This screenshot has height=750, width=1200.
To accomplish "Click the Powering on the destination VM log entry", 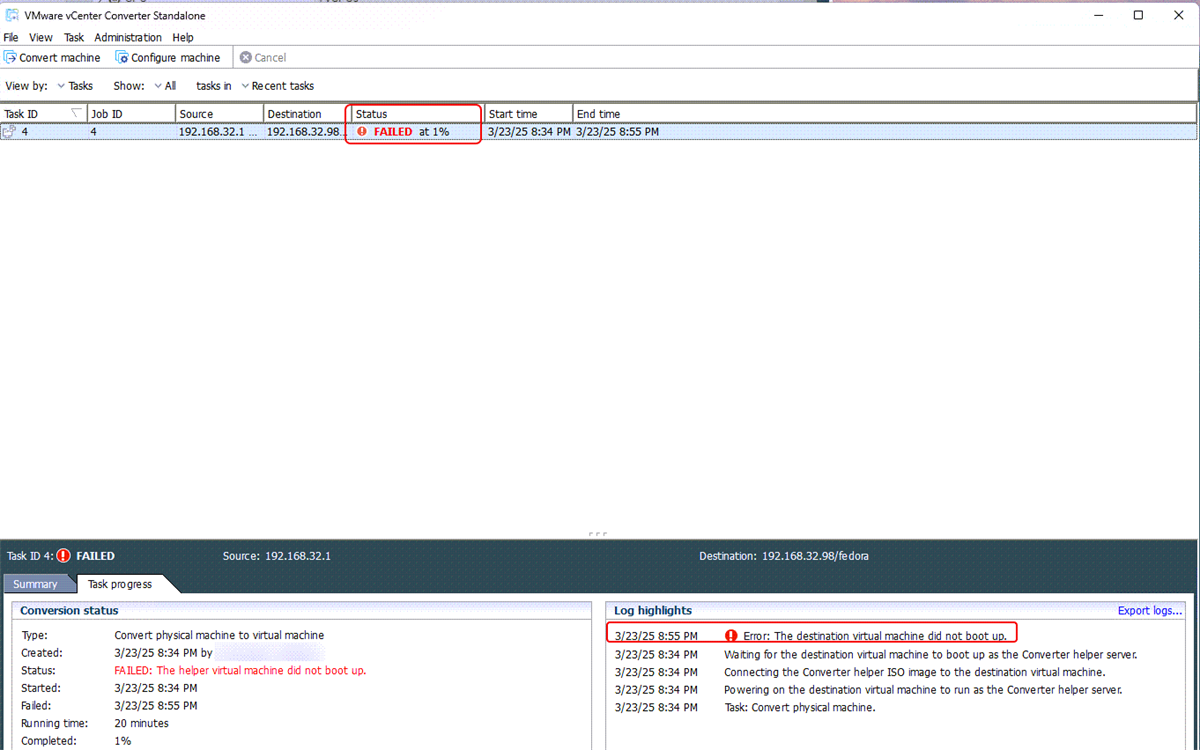I will (x=923, y=690).
